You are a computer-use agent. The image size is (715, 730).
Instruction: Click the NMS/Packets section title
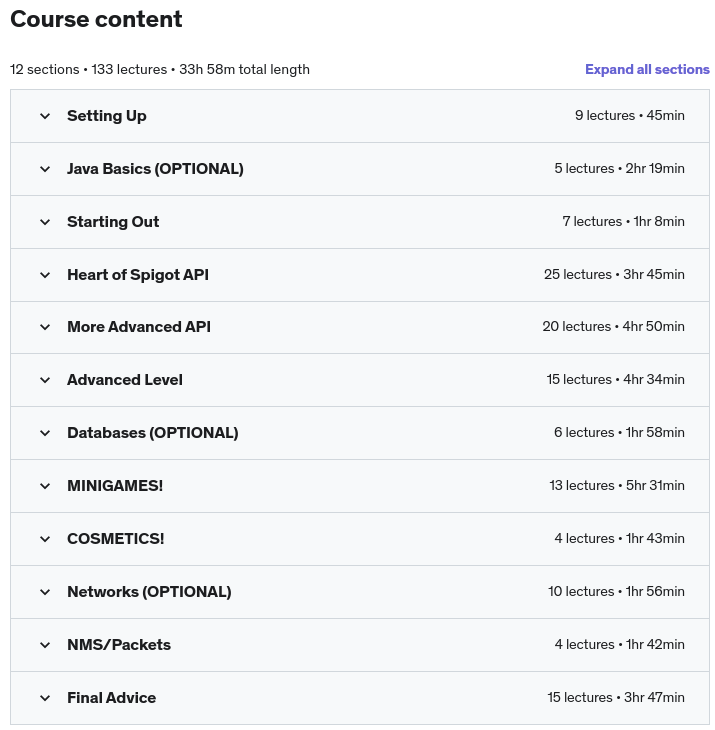pos(119,645)
